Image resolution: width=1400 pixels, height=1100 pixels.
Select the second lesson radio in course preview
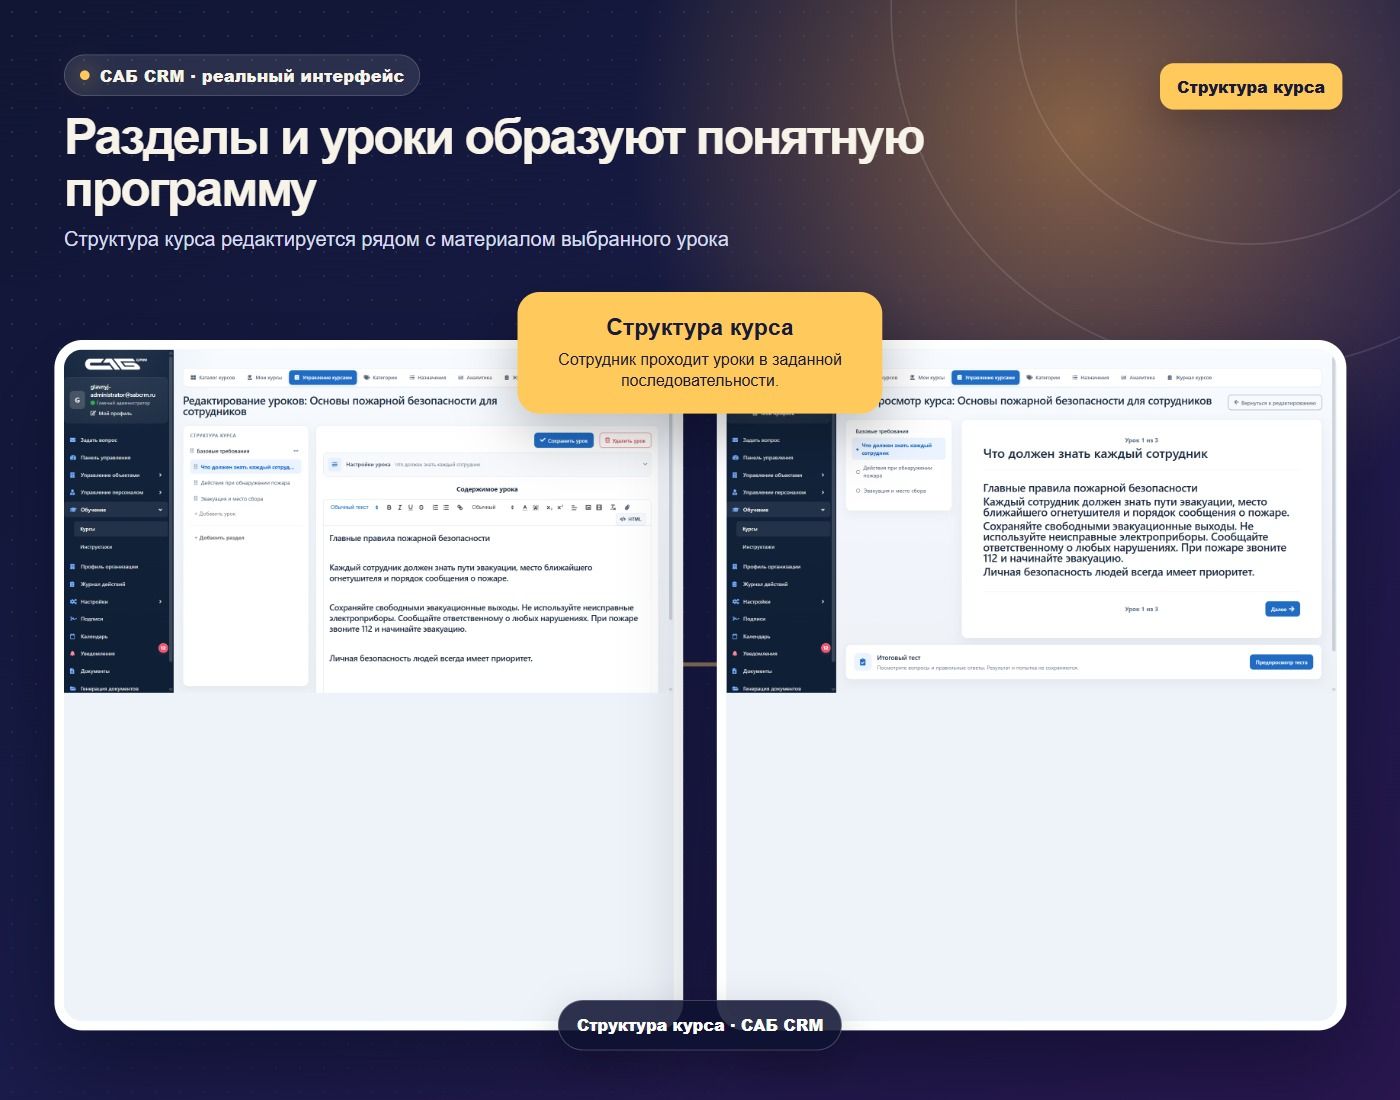pyautogui.click(x=858, y=471)
